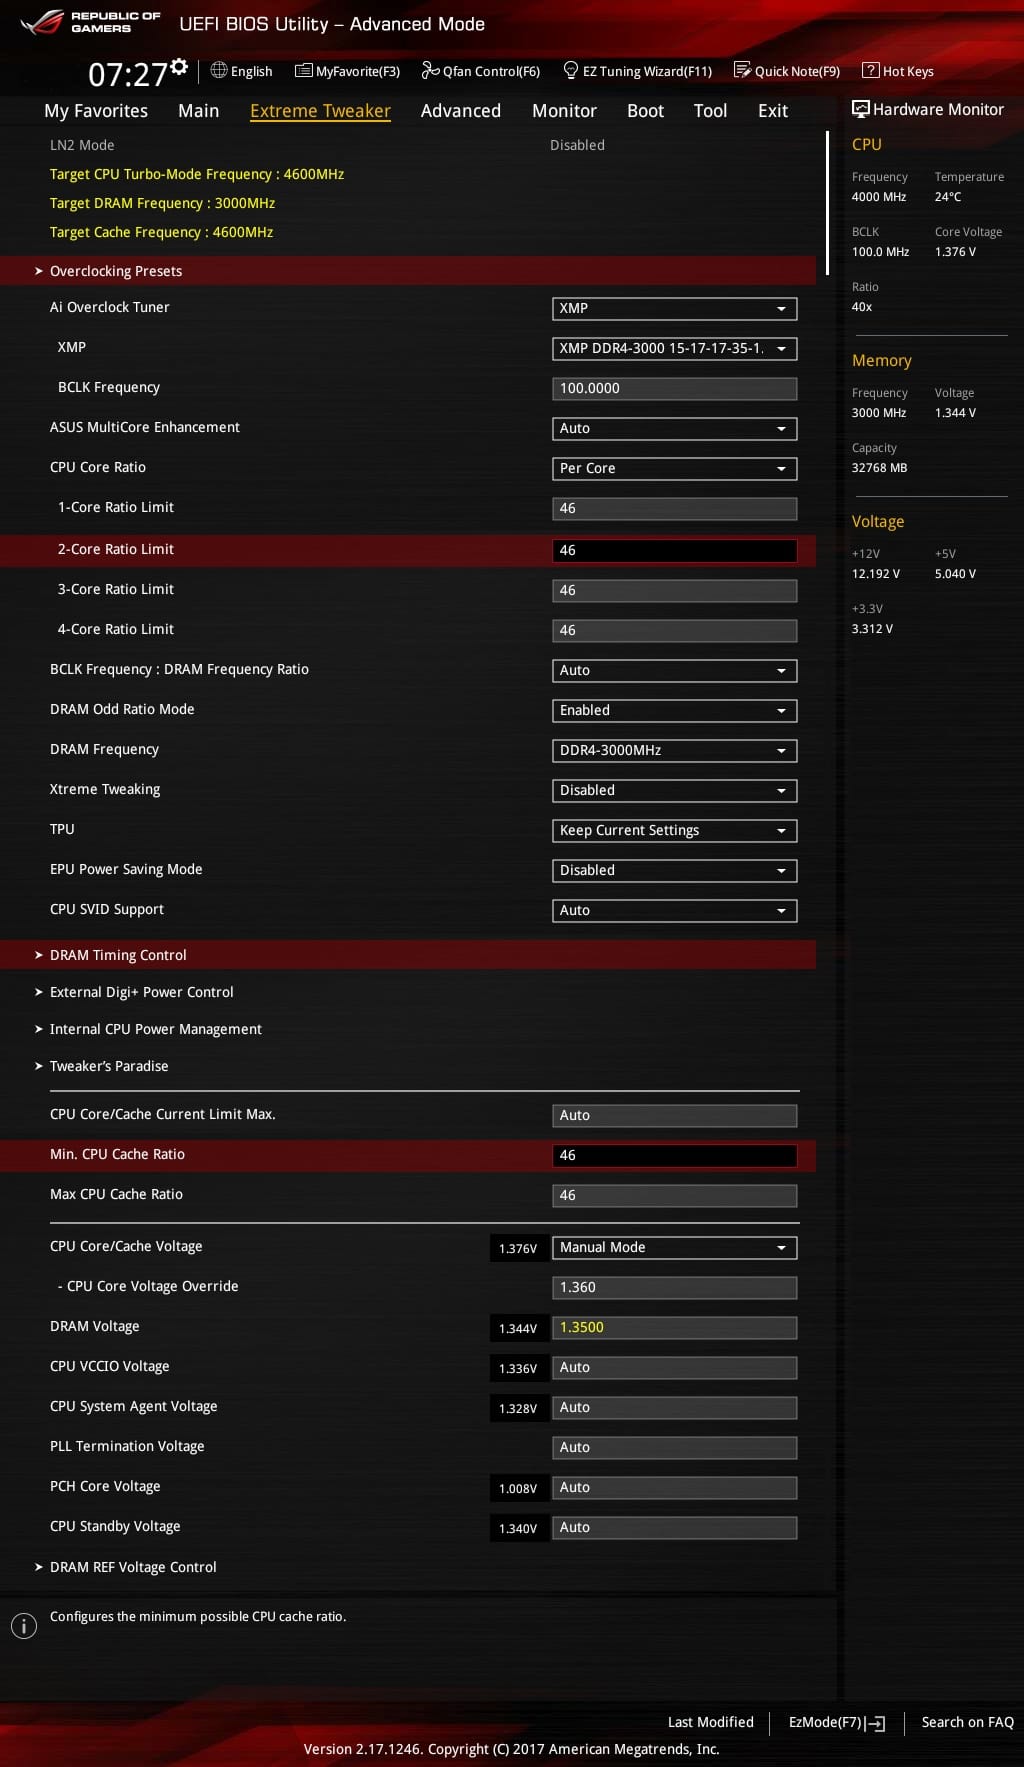Switch to EzMode via exit arrow icon

875,1723
